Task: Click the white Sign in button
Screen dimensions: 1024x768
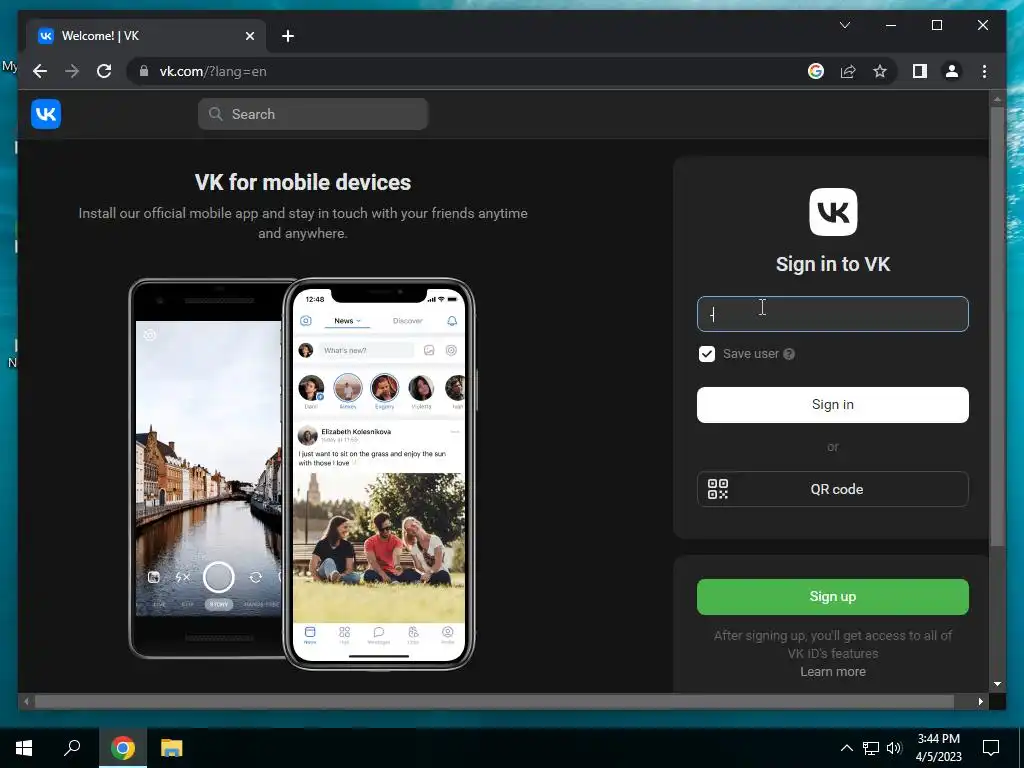Action: (x=833, y=405)
